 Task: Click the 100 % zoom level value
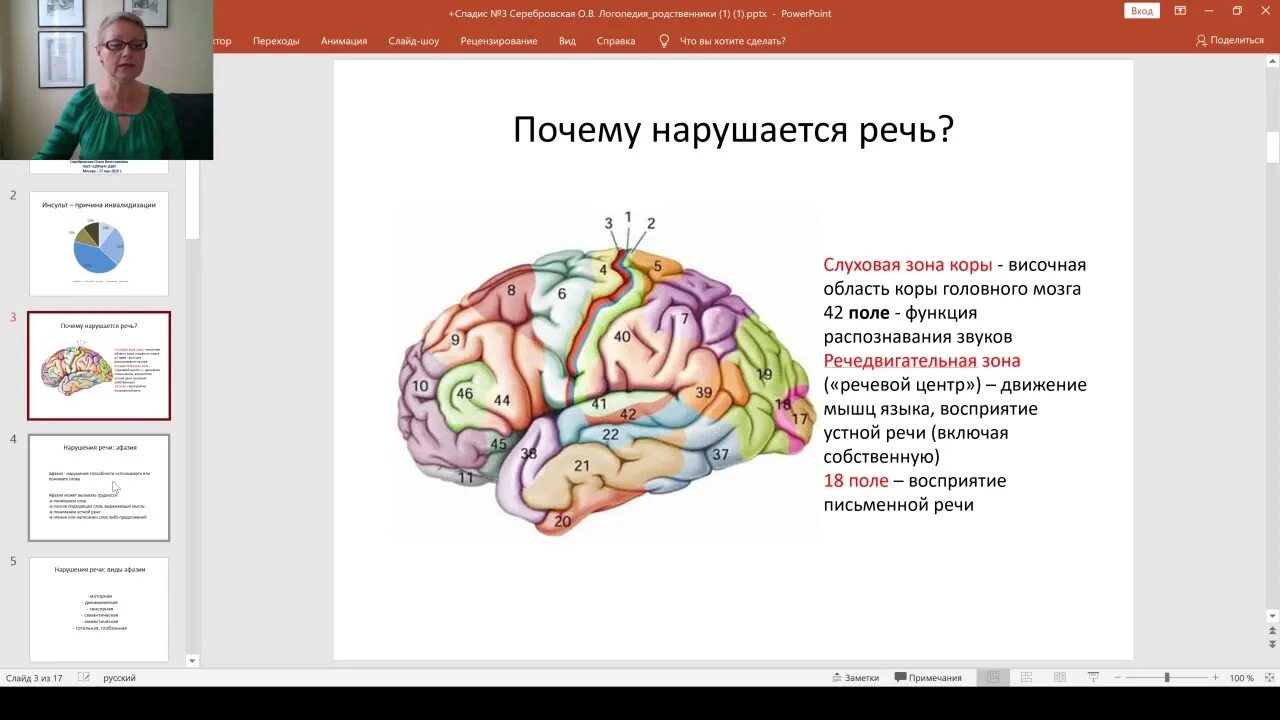(x=1242, y=677)
